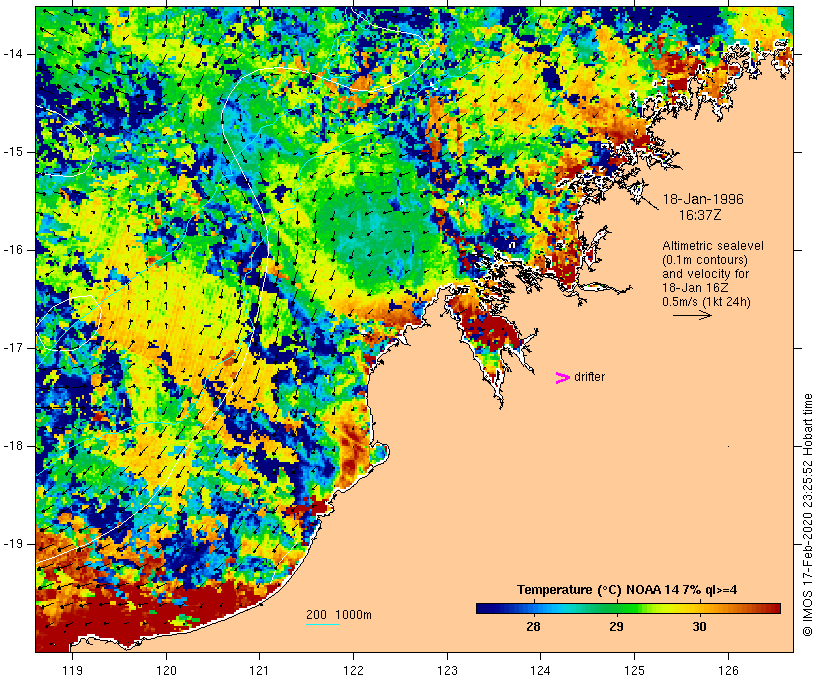Click the -19 latitude axis label
Viewport: 820px width, 680px height.
pos(13,544)
